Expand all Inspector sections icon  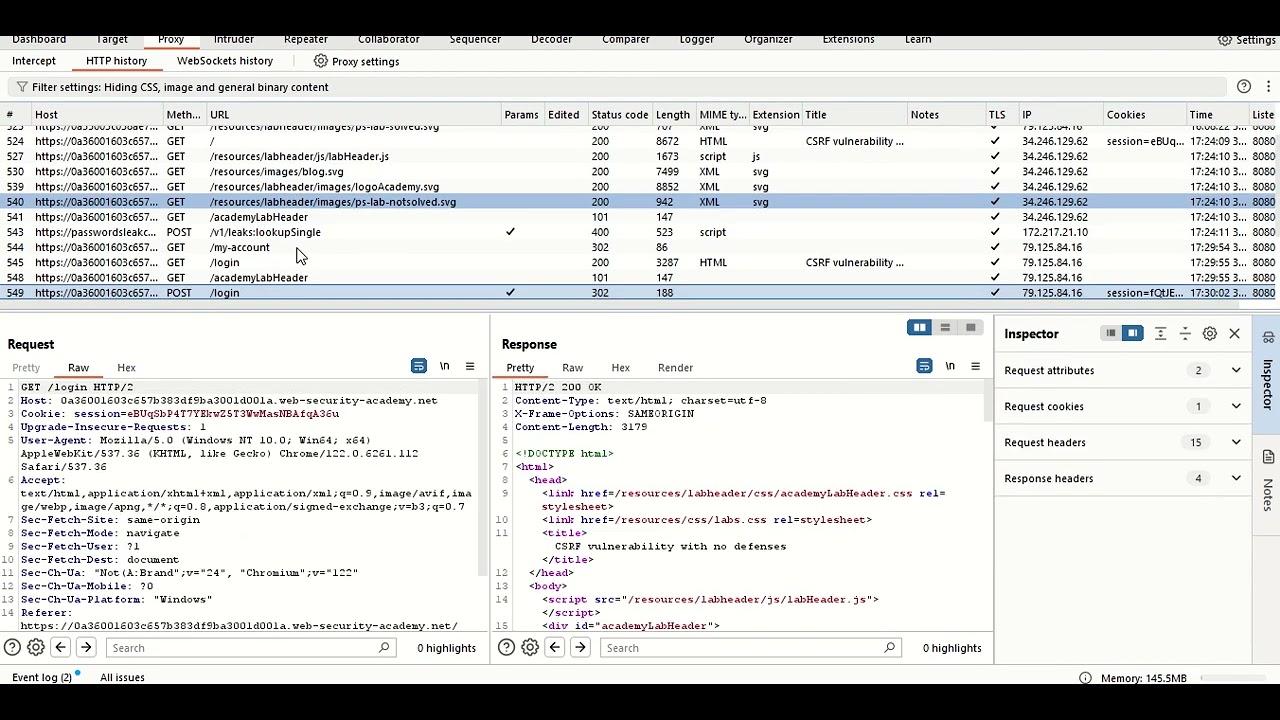(1160, 333)
